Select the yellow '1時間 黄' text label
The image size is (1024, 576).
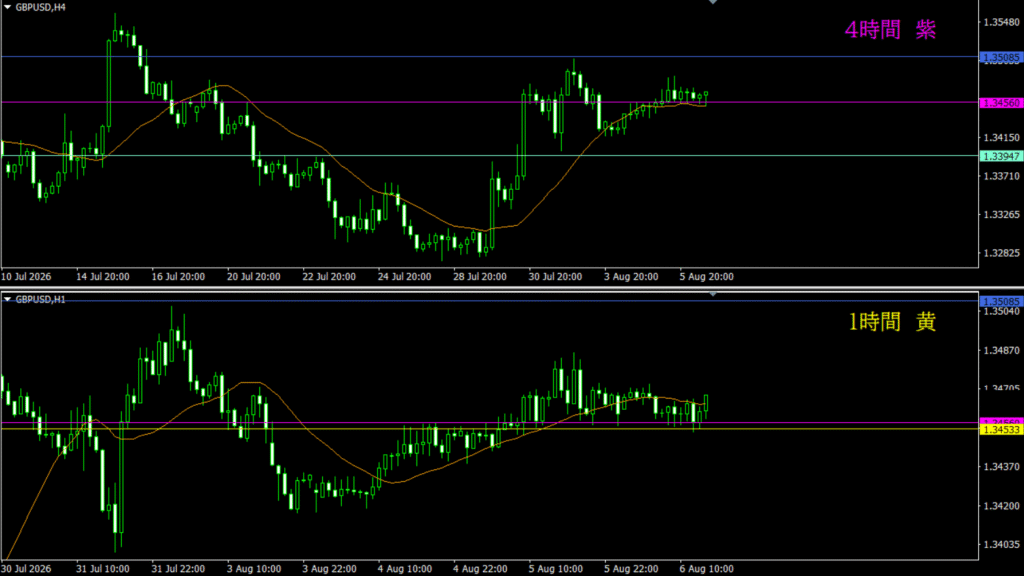pos(892,321)
